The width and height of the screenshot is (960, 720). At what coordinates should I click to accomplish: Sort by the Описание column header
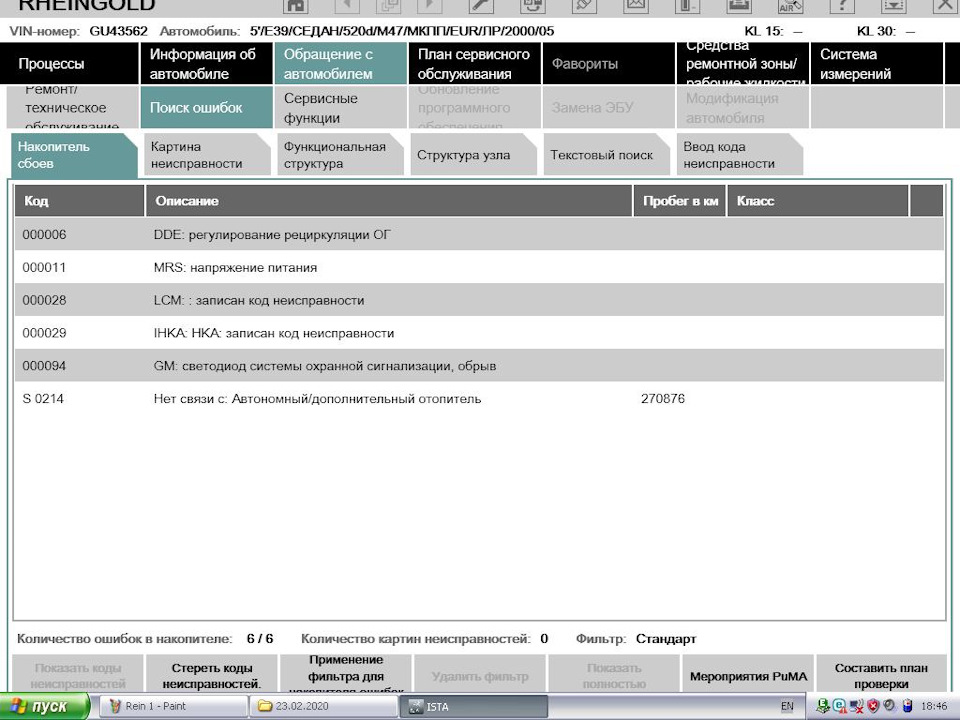pyautogui.click(x=389, y=201)
